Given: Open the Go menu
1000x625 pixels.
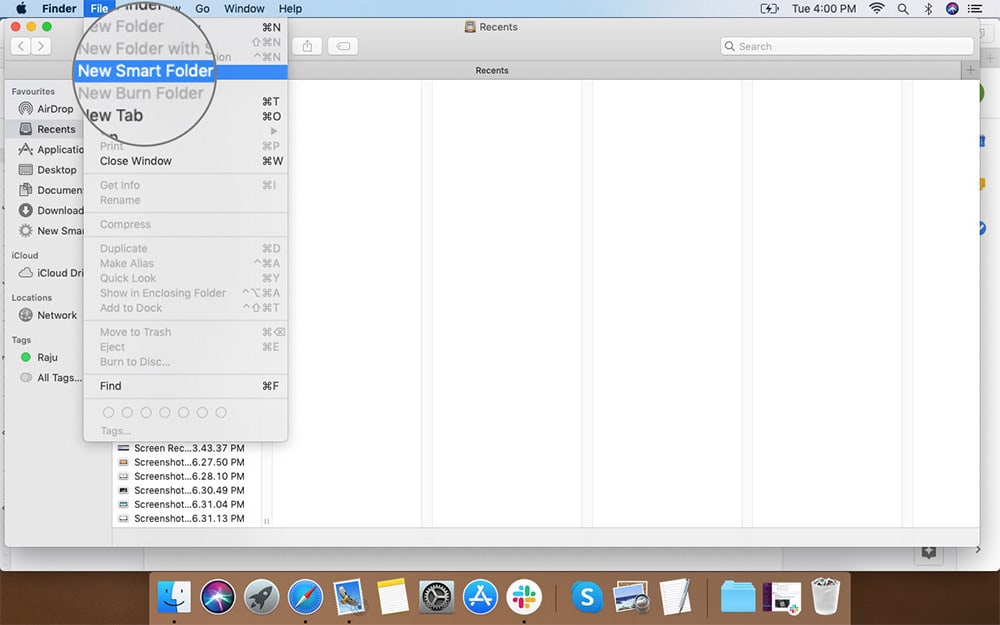Looking at the screenshot, I should pos(203,8).
